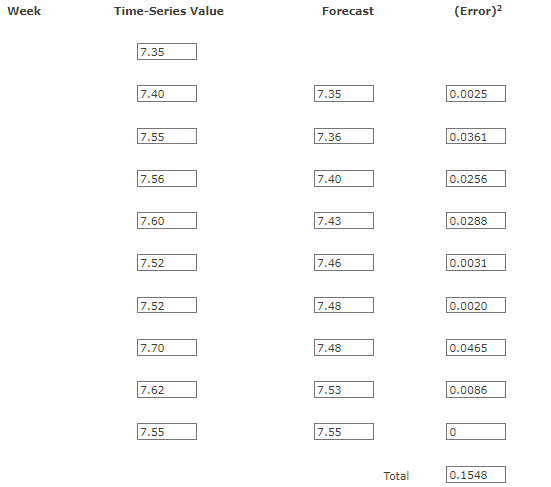Click the forecast field showing 7.46
The width and height of the screenshot is (551, 487).
[344, 263]
